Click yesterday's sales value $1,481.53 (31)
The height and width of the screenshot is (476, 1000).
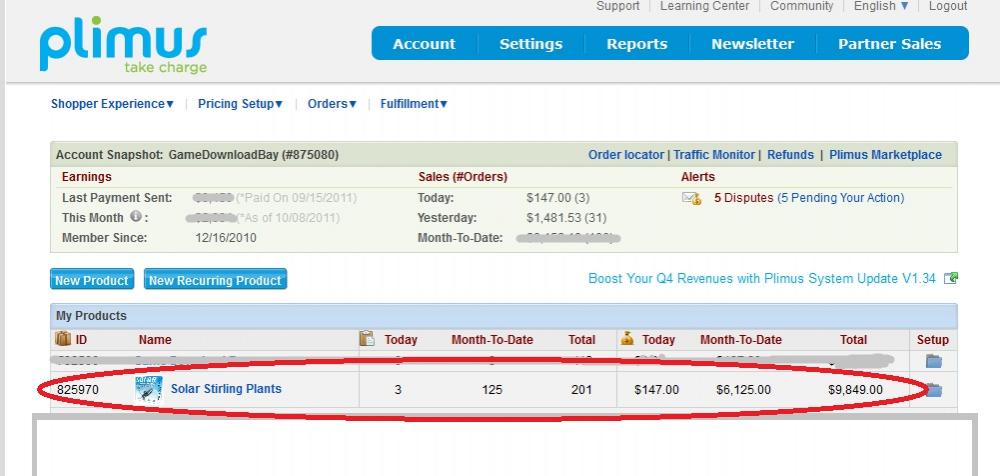tap(566, 218)
